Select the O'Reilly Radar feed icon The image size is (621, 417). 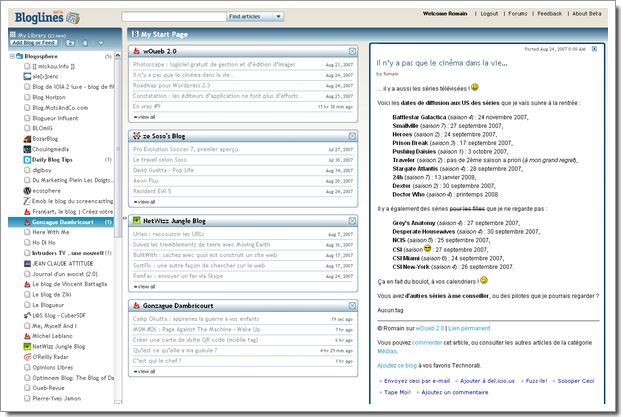(x=27, y=357)
